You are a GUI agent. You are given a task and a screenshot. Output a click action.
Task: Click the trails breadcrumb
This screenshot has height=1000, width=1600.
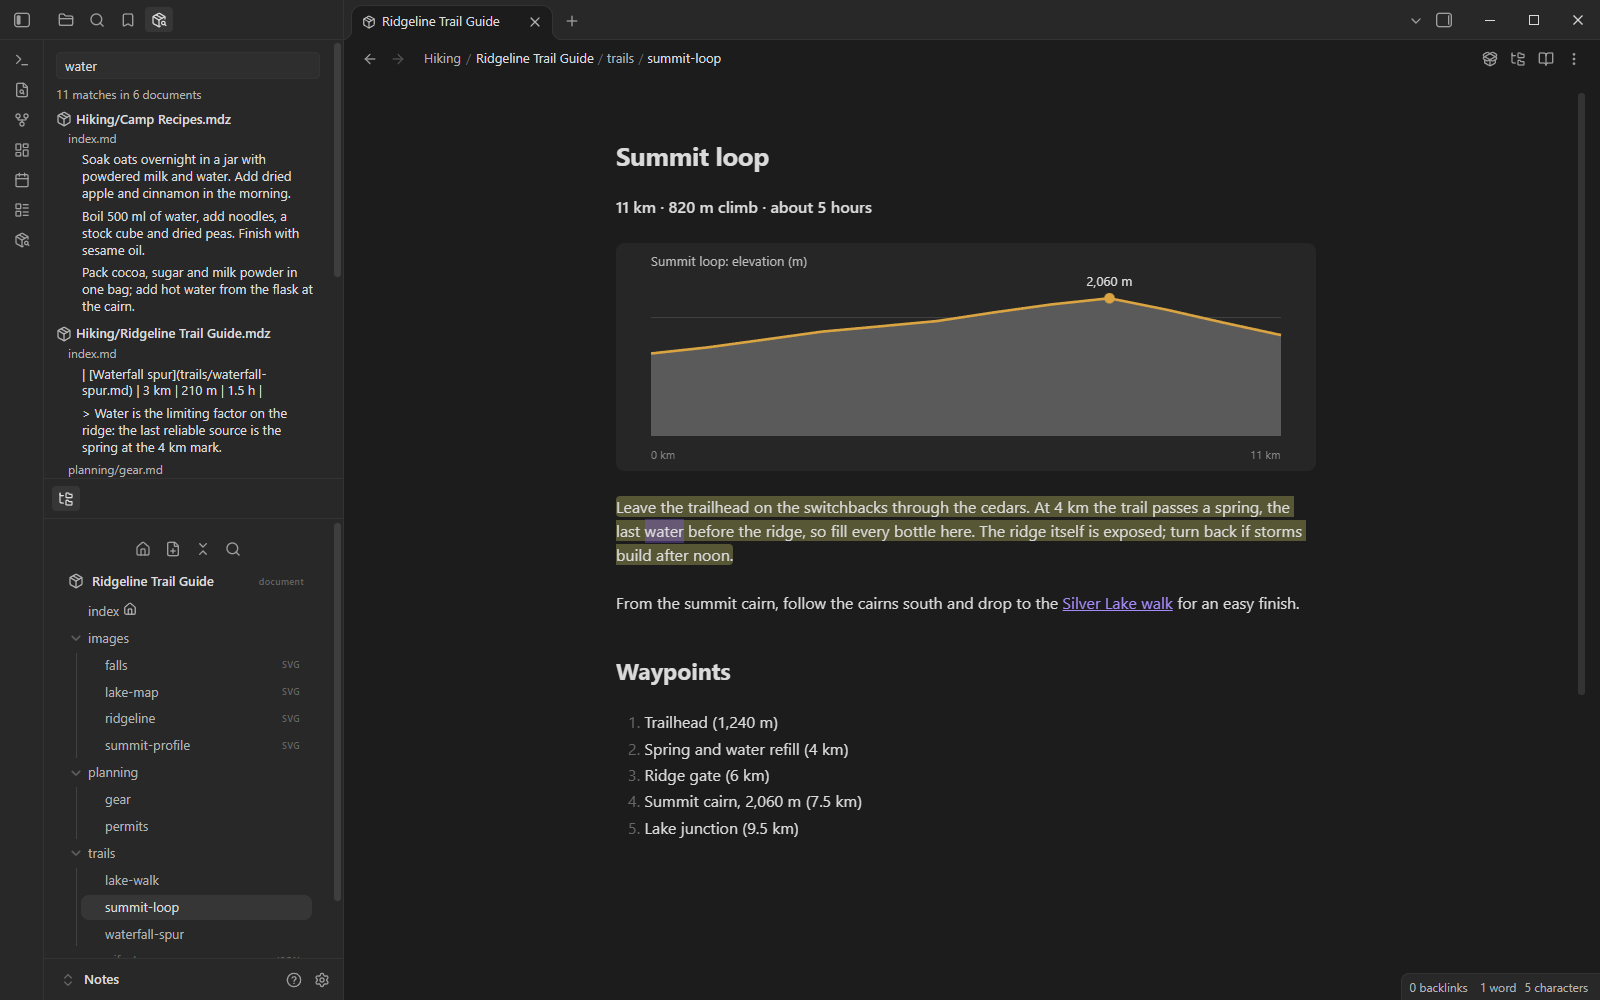pos(620,59)
